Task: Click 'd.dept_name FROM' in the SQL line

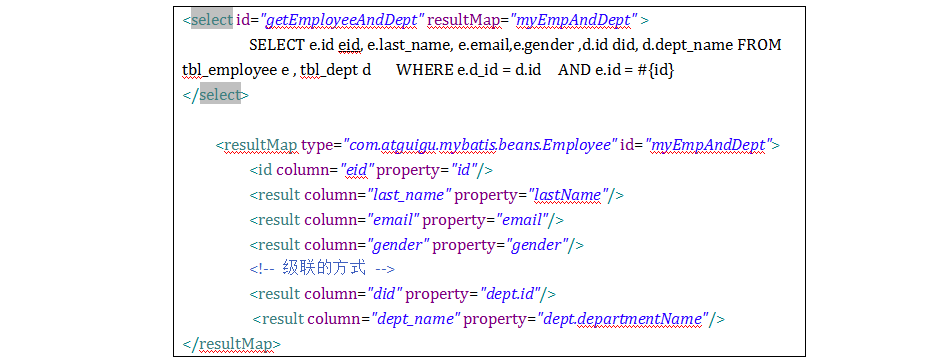Action: pos(711,45)
